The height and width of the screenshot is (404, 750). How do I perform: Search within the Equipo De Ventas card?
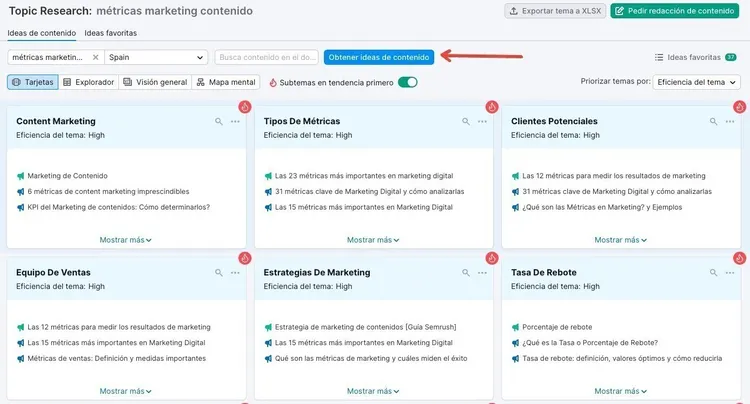pyautogui.click(x=219, y=273)
